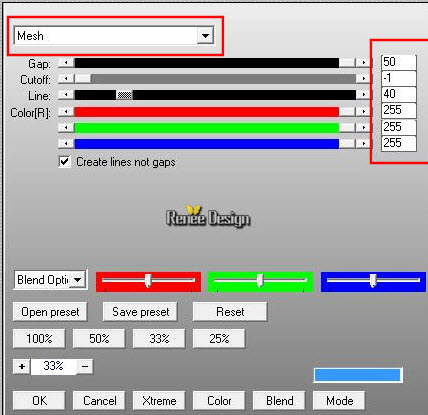428x415 pixels.
Task: Click the Color[R] slider's right arrow
Action: pyautogui.click(x=363, y=111)
